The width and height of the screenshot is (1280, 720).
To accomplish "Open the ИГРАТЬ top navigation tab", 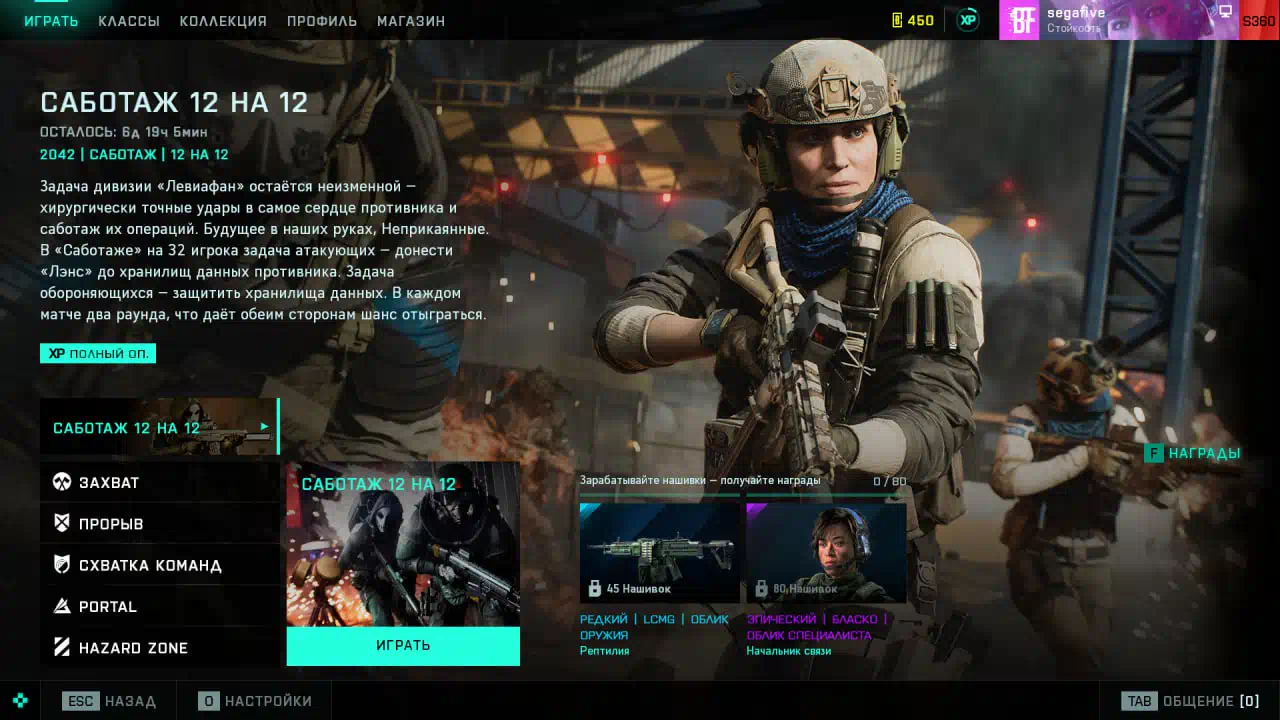I will point(51,21).
